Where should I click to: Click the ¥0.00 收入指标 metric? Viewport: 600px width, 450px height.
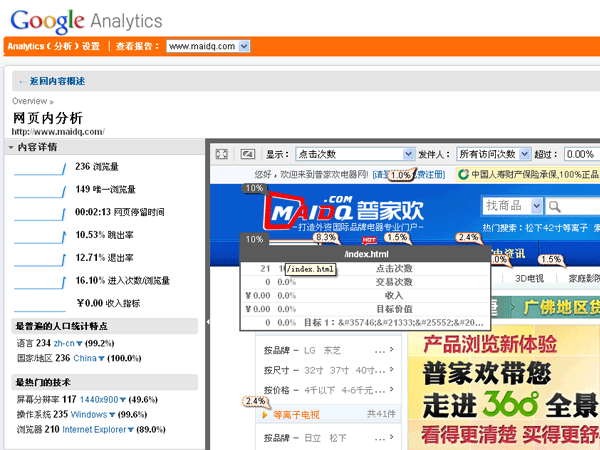pyautogui.click(x=108, y=303)
